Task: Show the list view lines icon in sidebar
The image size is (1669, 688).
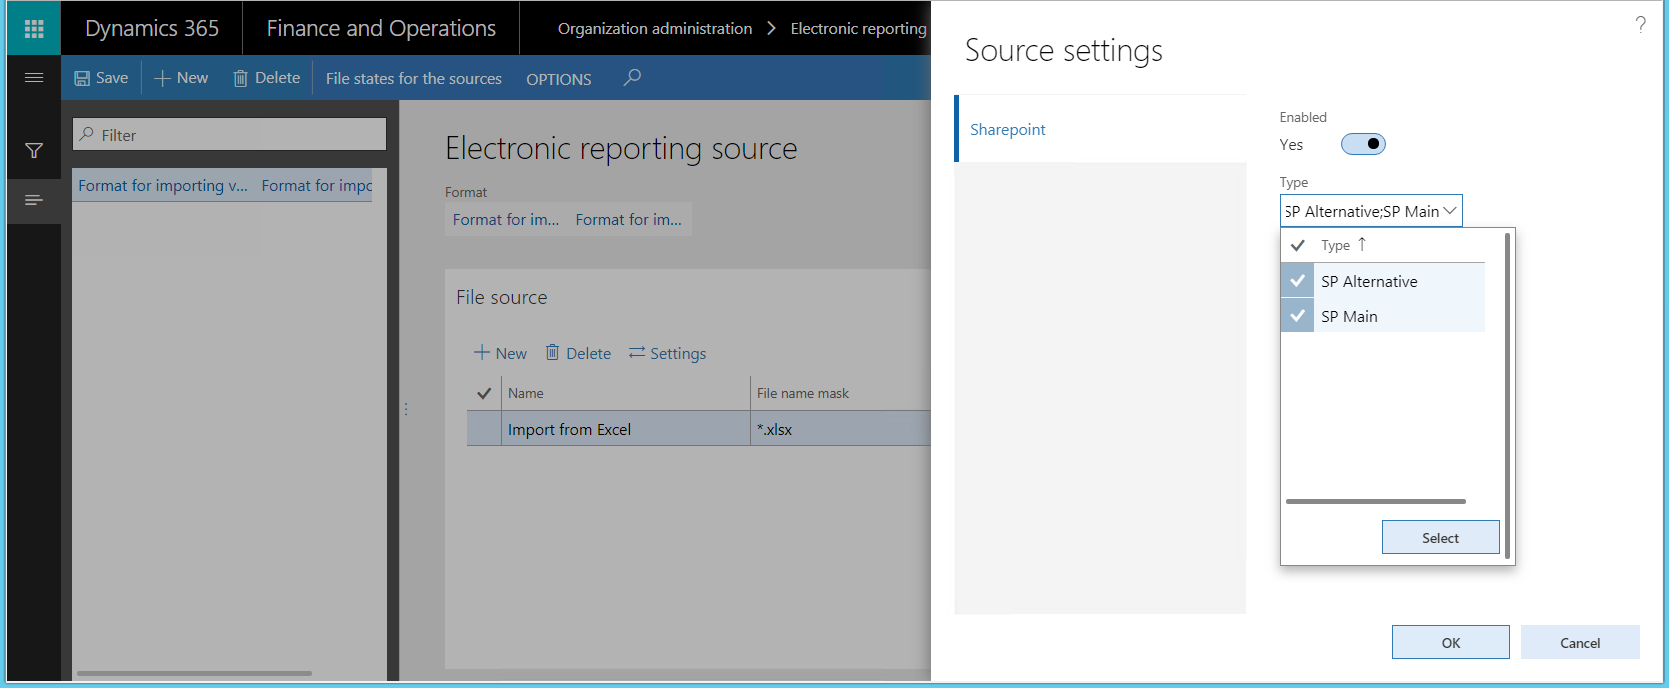Action: pyautogui.click(x=34, y=200)
